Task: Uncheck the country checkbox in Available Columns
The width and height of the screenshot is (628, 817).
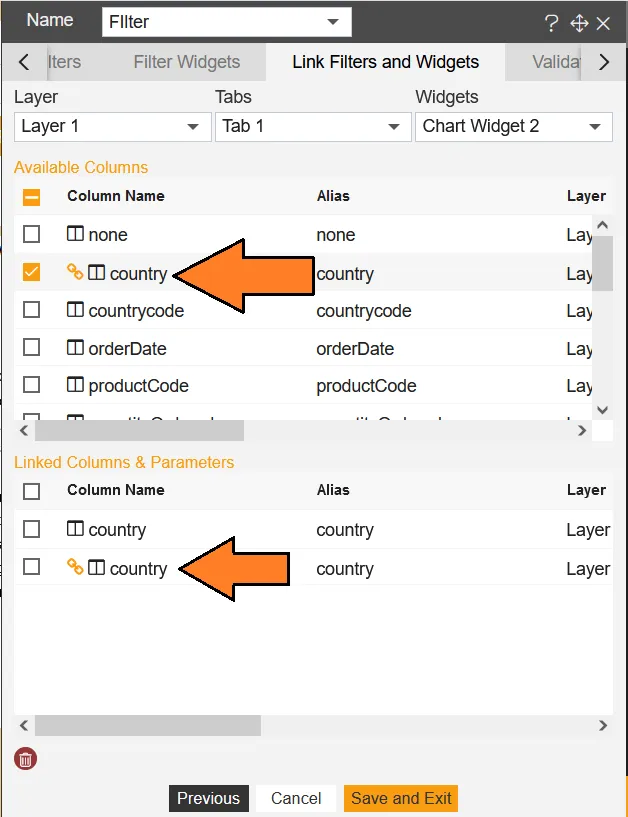Action: (x=32, y=272)
